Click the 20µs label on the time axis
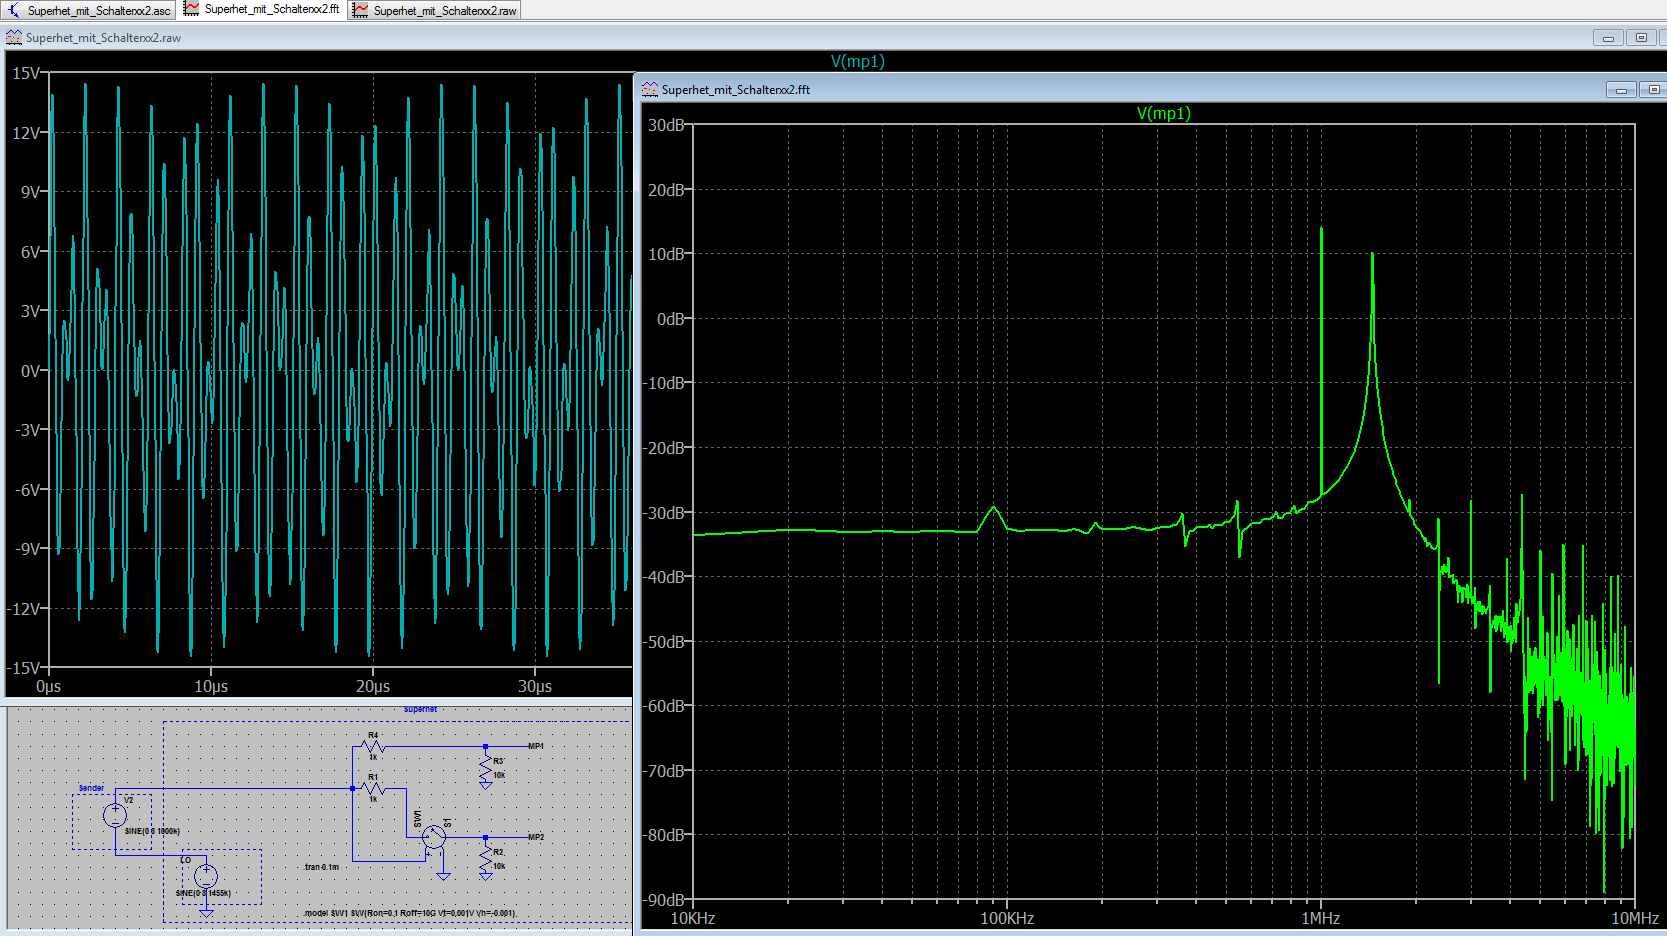The image size is (1667, 936). pos(373,686)
